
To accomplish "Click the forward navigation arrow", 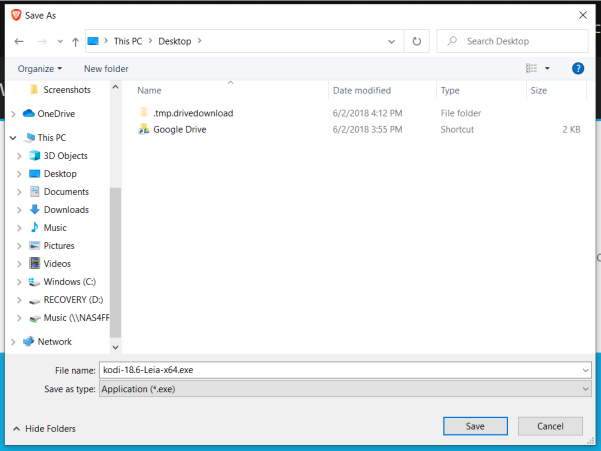I will 42,41.
